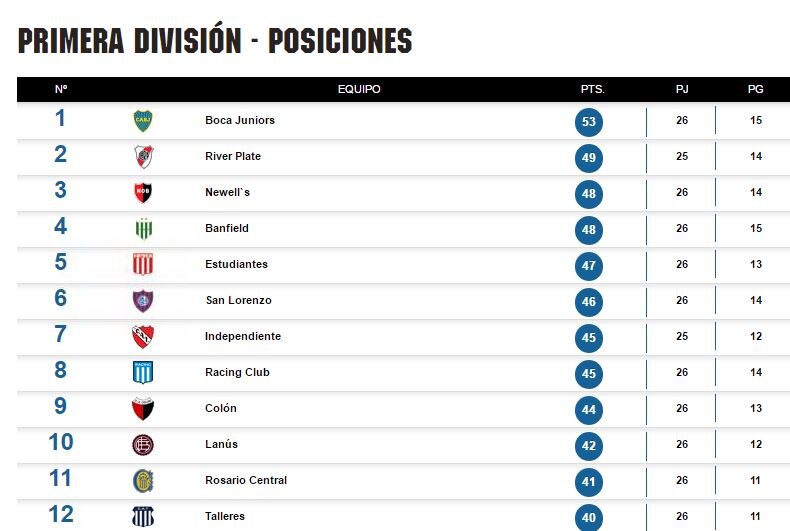Click Boca Juniors' 53 points badge
790x531 pixels.
(589, 122)
